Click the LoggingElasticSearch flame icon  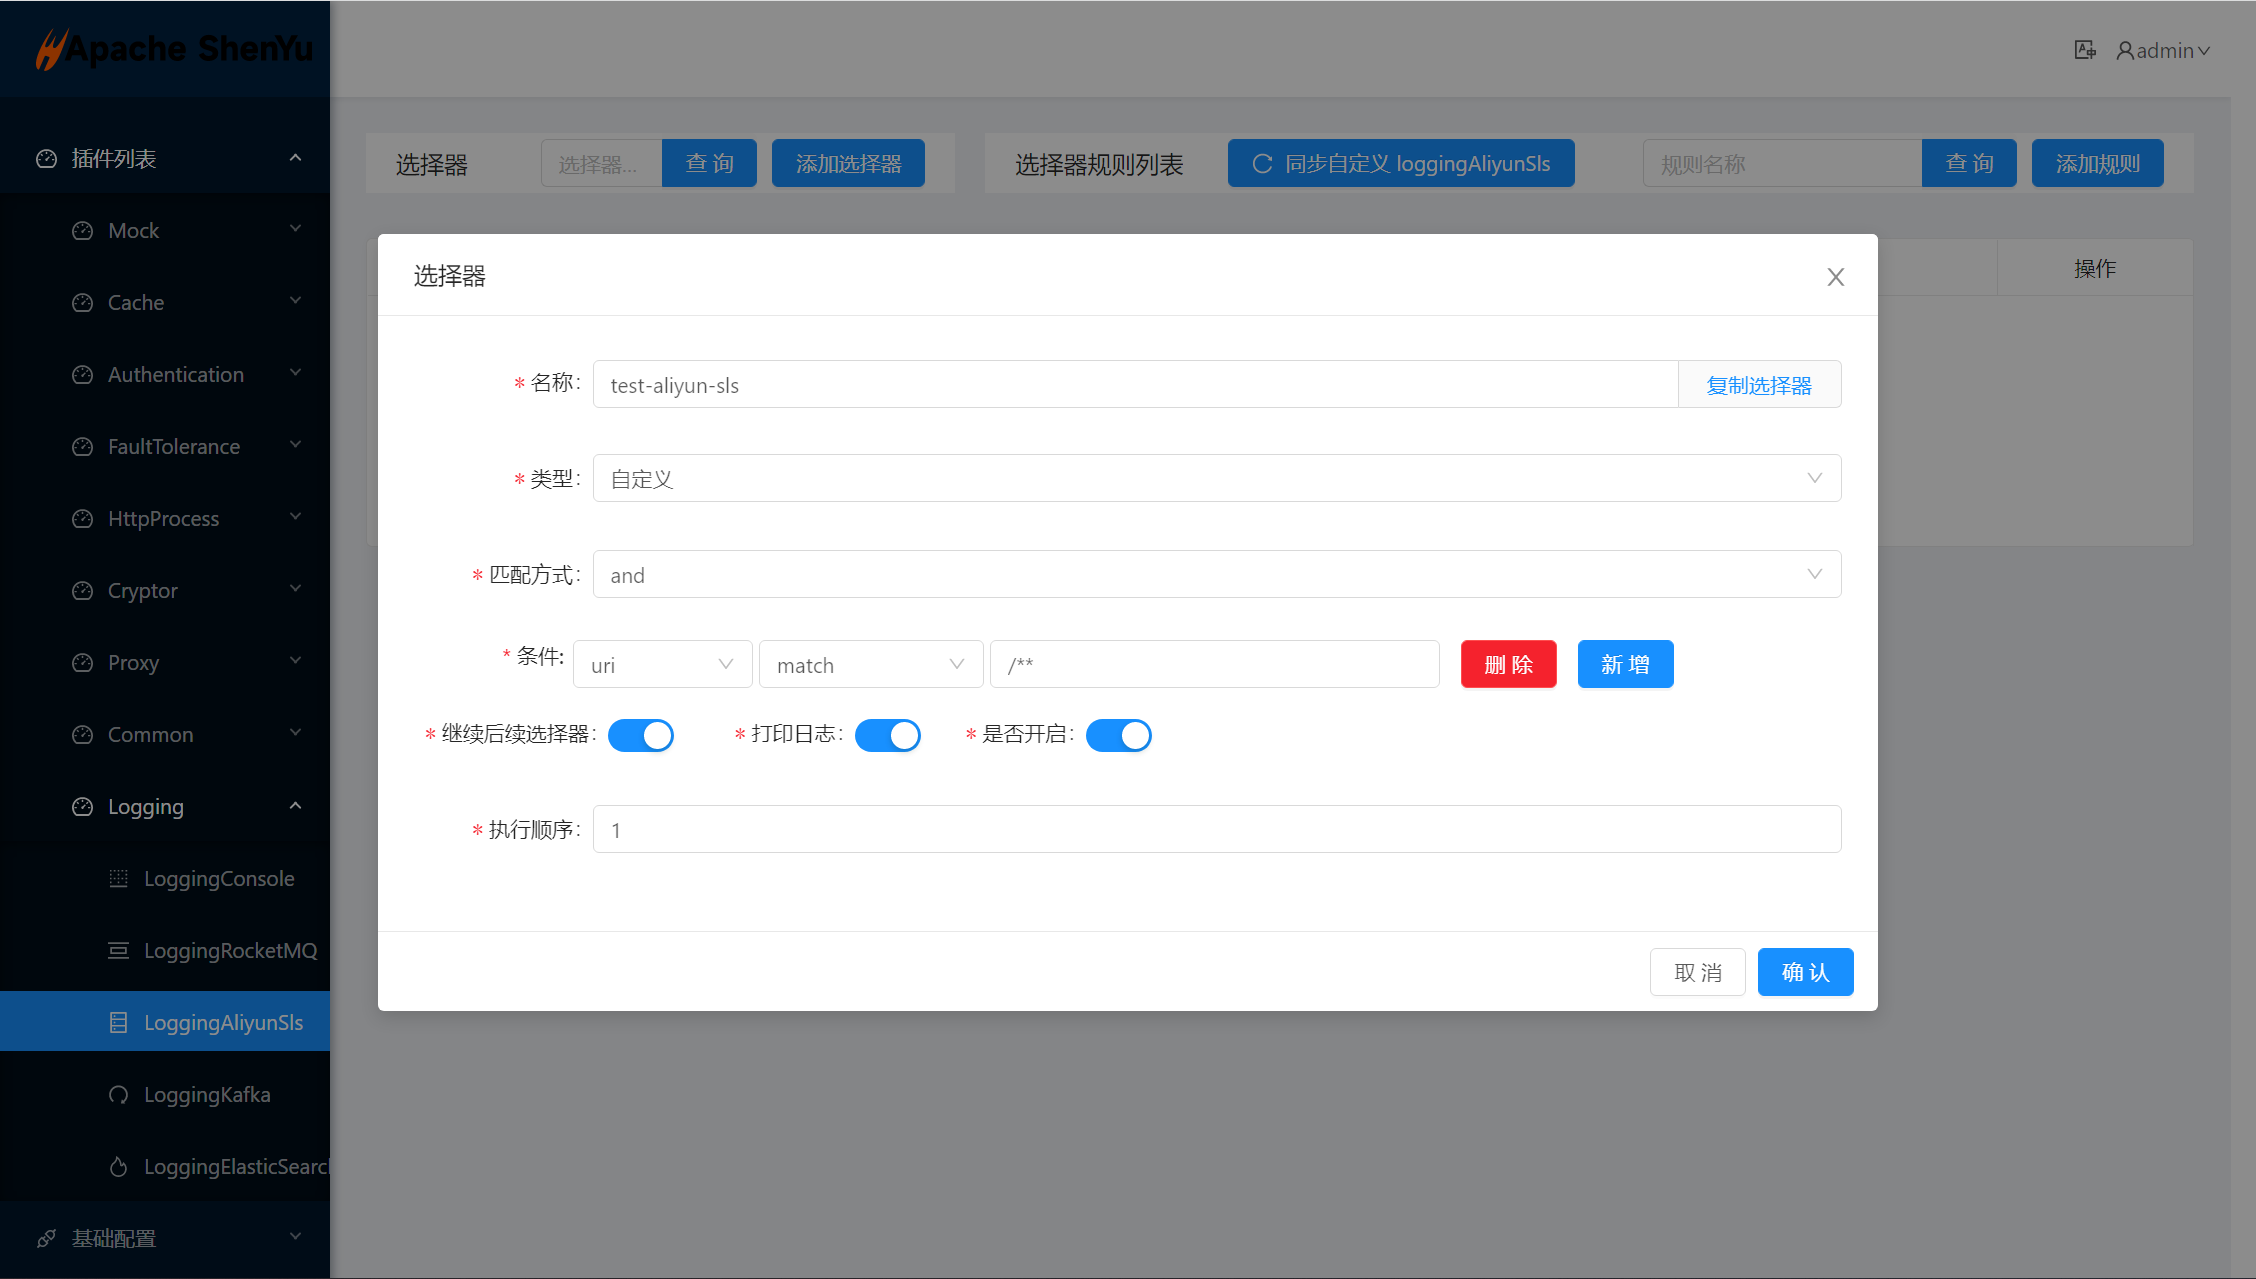click(x=118, y=1166)
